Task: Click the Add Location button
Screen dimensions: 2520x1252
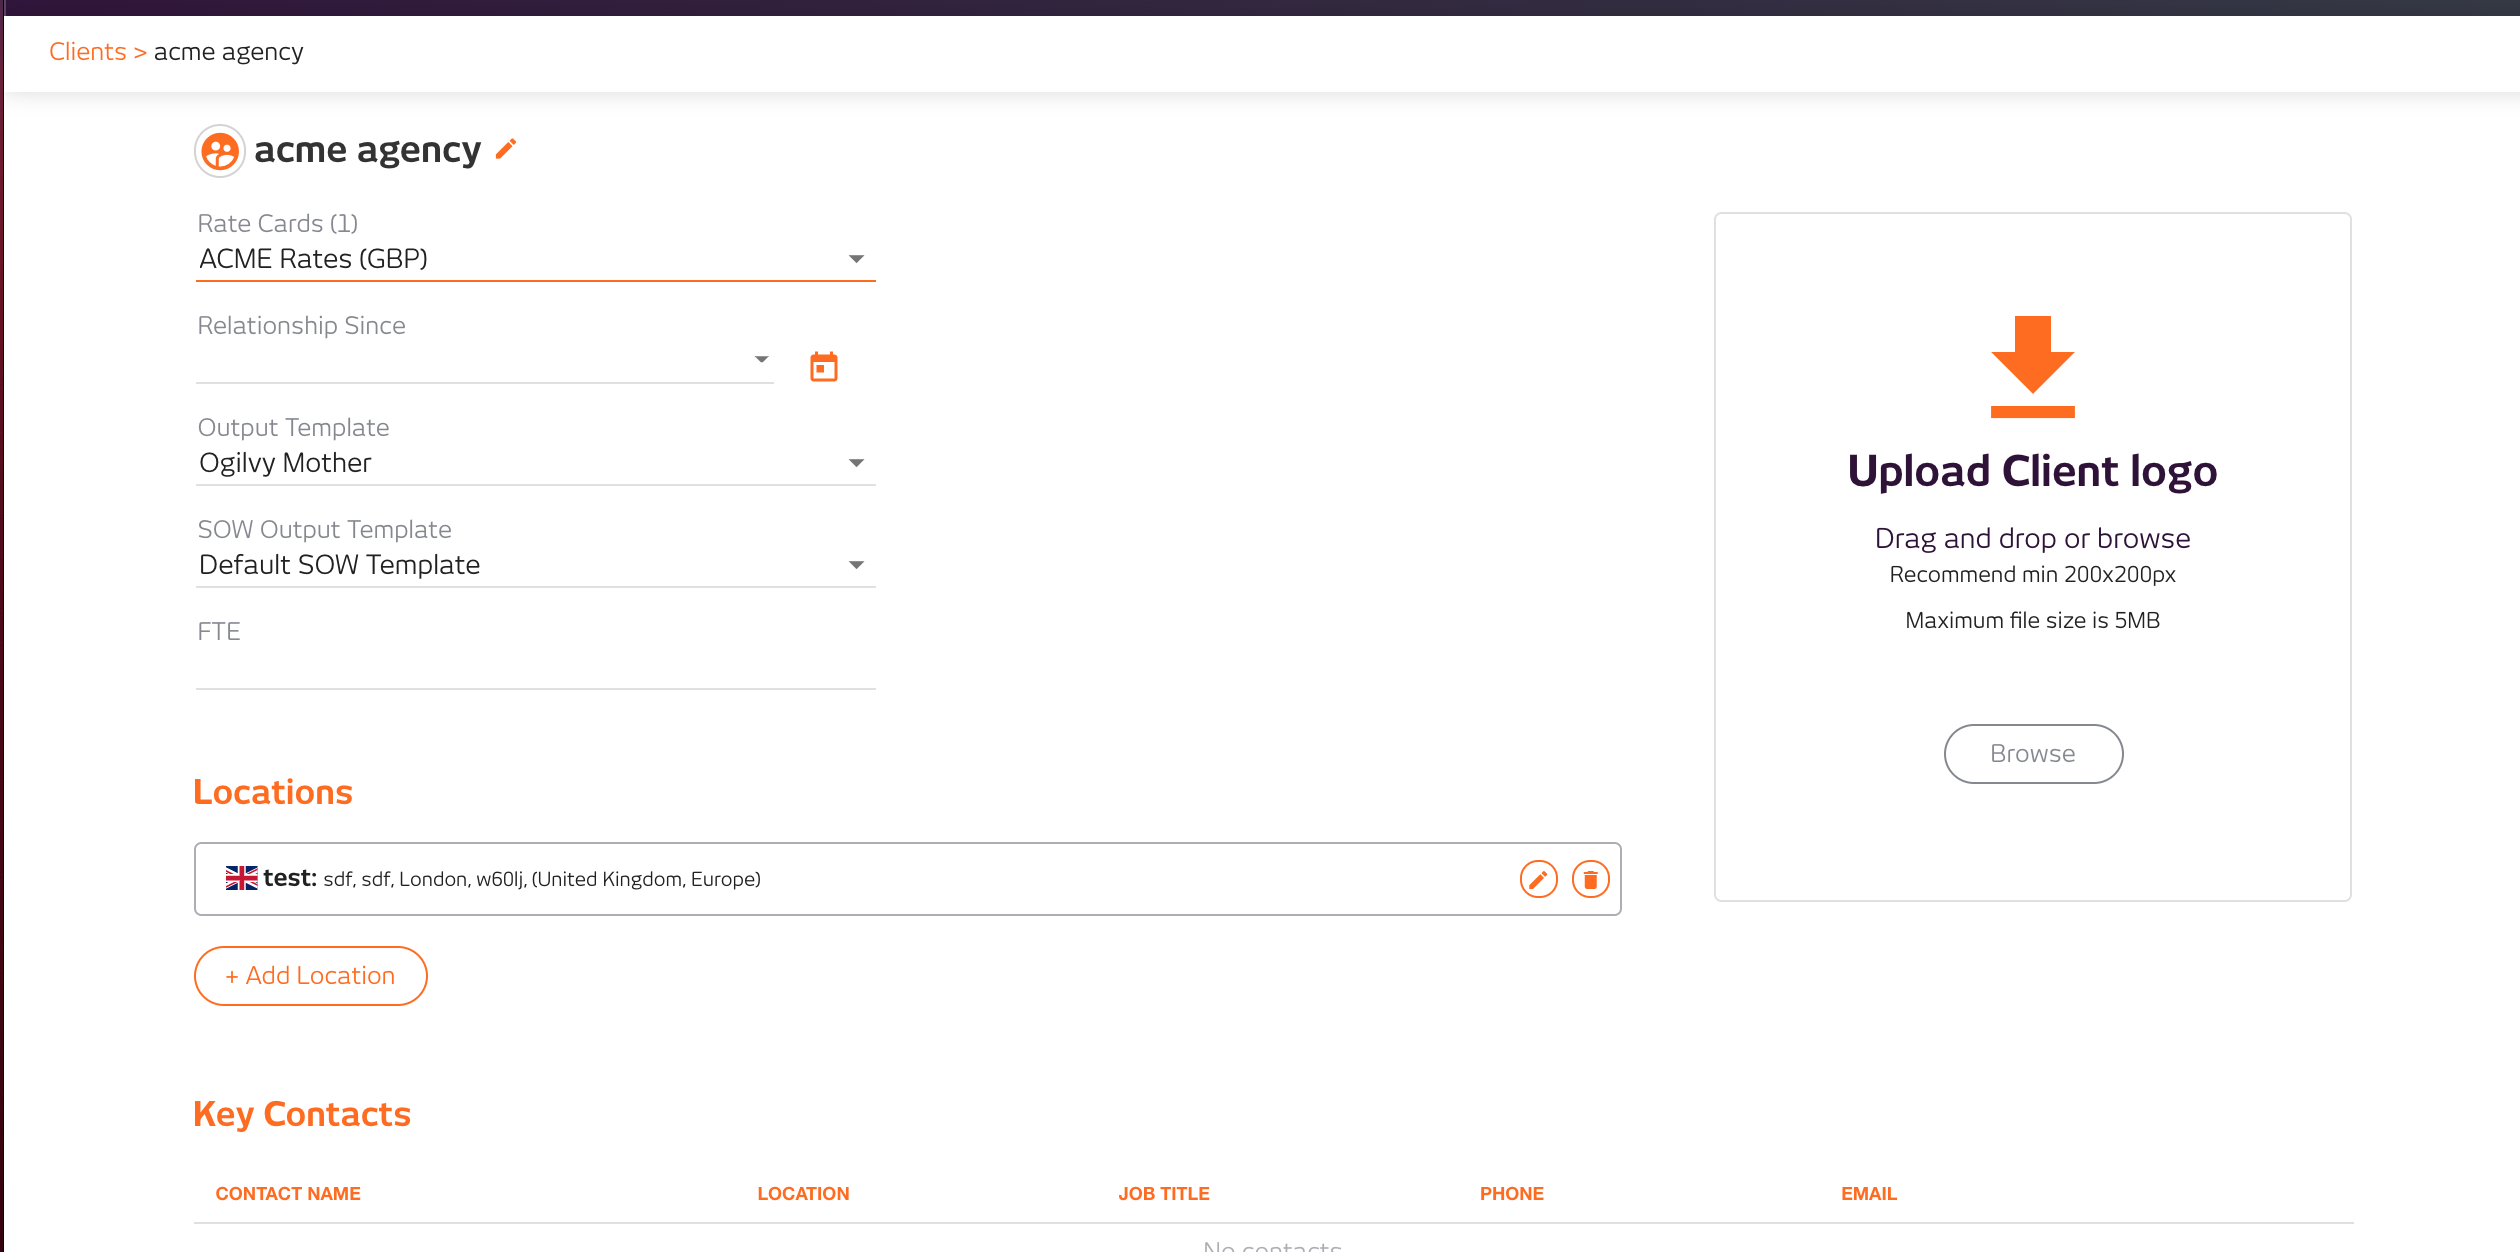Action: pyautogui.click(x=311, y=976)
